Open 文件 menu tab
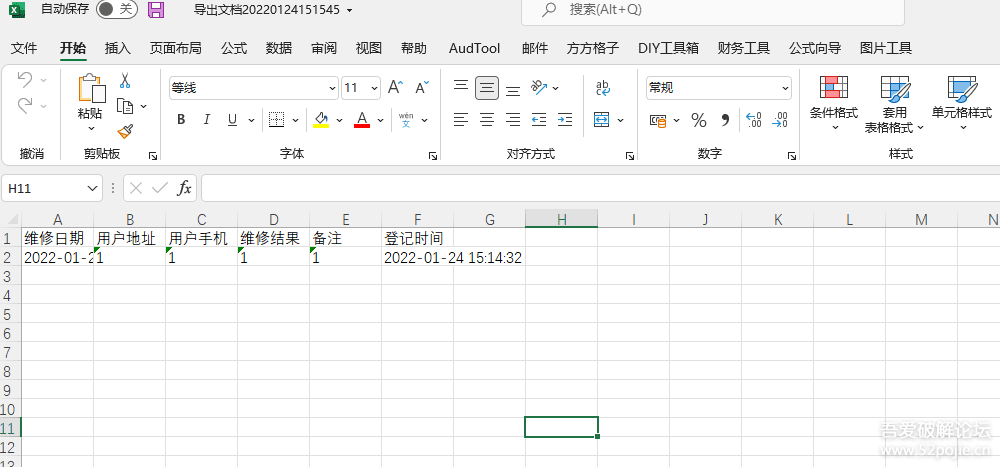 [24, 48]
